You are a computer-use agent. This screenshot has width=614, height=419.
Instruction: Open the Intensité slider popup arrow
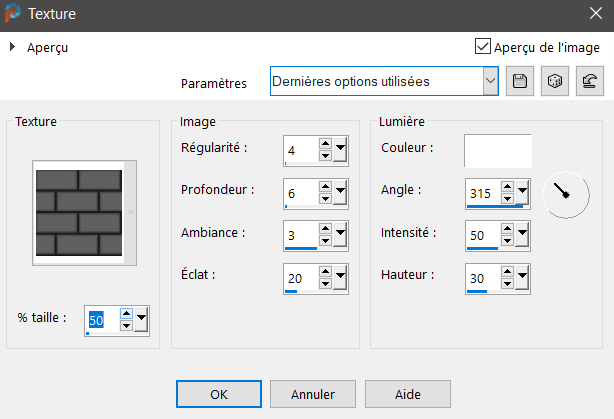pyautogui.click(x=523, y=235)
